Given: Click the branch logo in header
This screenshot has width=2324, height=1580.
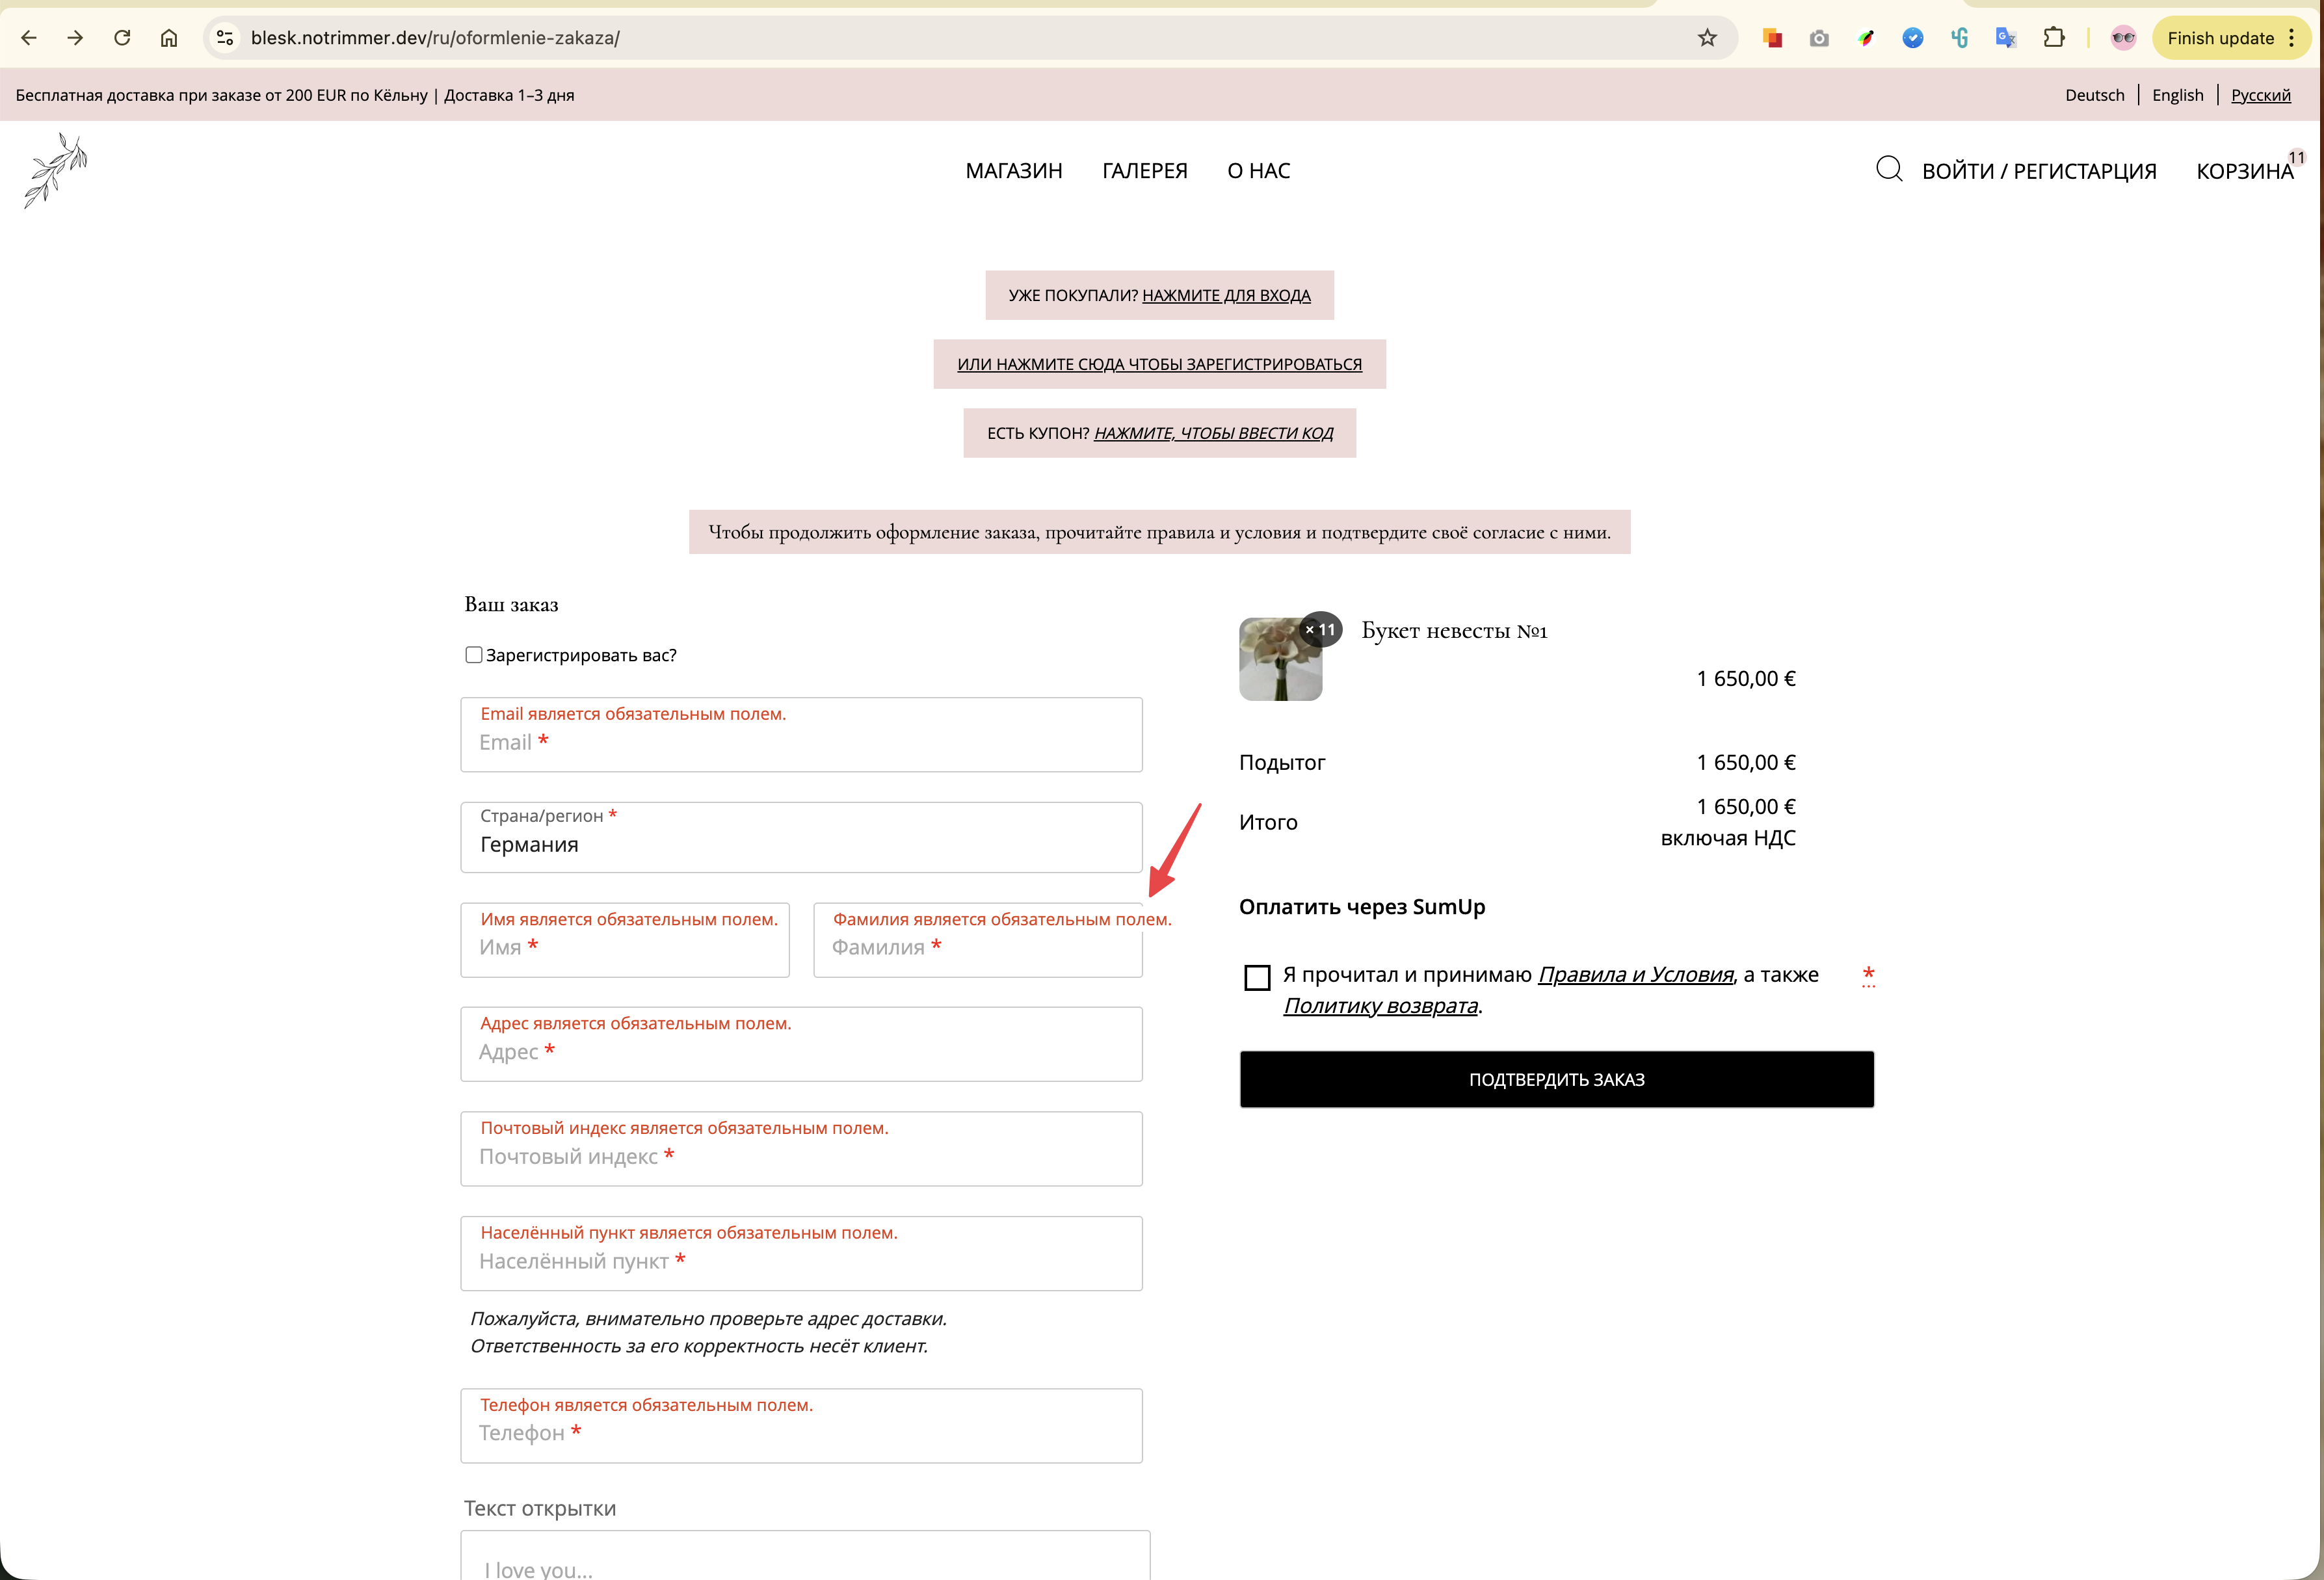Looking at the screenshot, I should click(x=56, y=170).
